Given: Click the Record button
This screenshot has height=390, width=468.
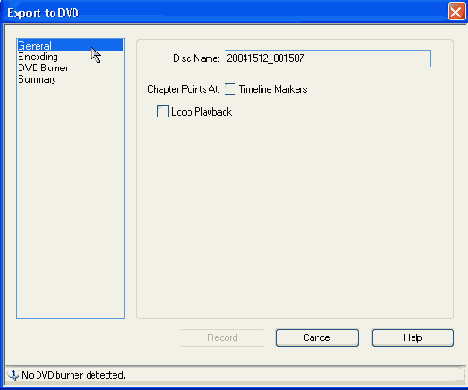Looking at the screenshot, I should 222,338.
